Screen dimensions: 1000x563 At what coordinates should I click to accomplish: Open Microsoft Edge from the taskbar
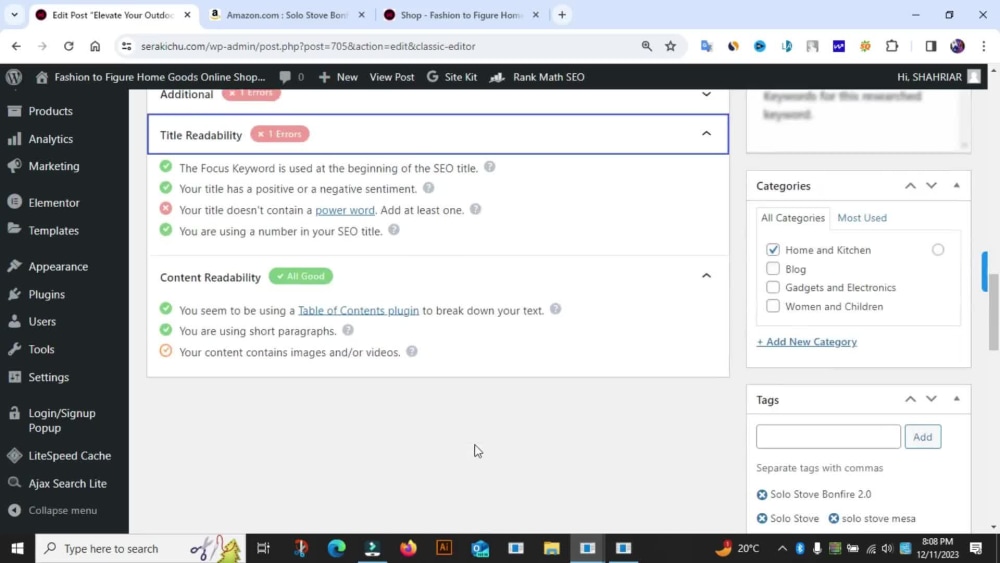337,548
